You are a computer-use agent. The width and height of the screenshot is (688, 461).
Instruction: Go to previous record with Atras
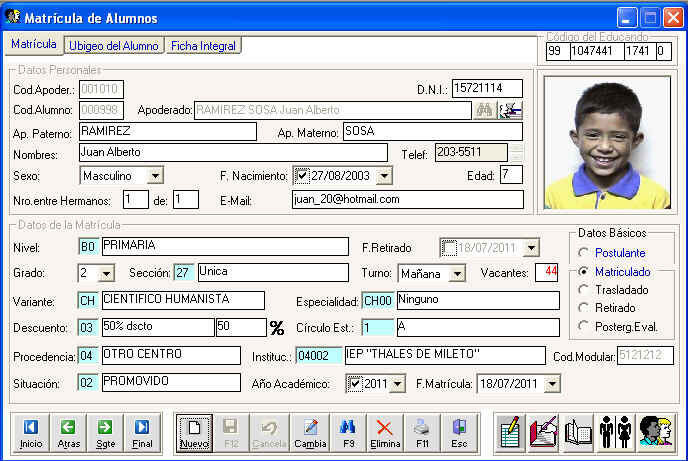click(68, 432)
